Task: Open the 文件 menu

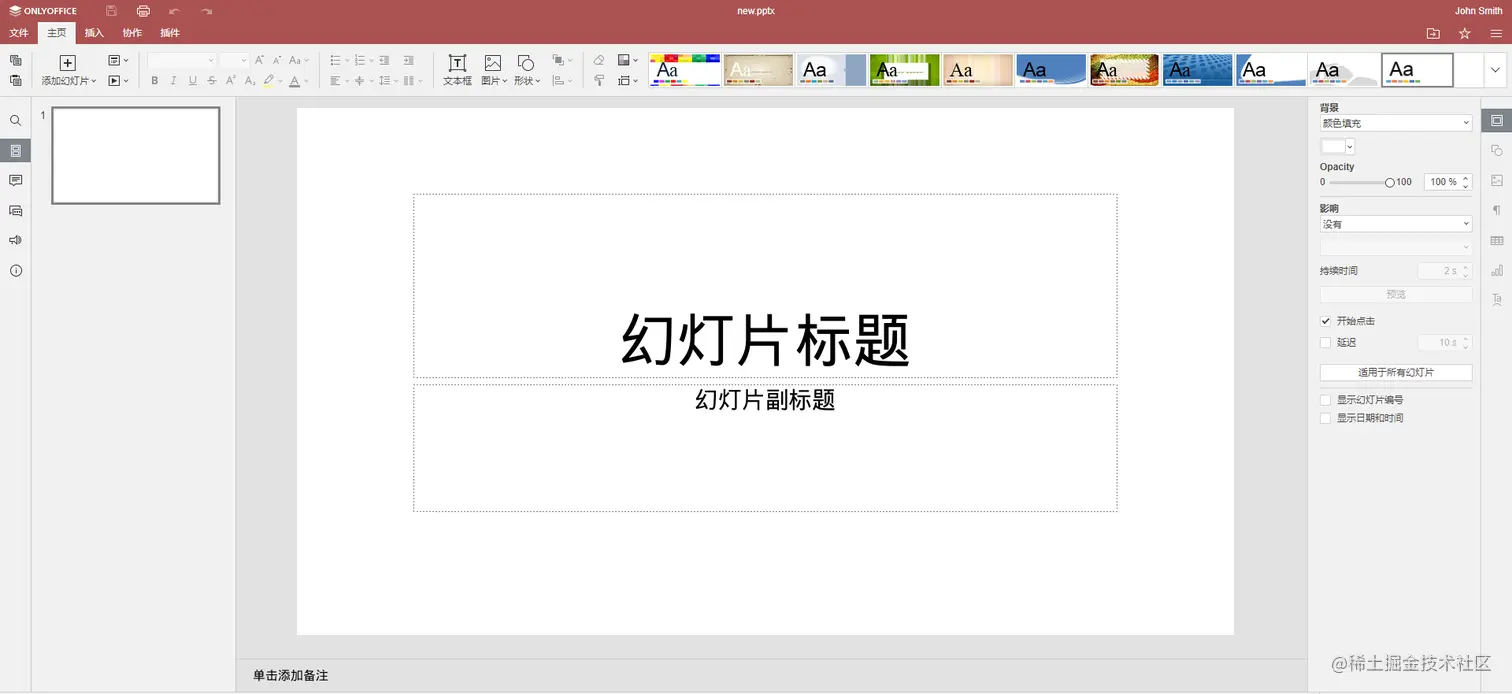Action: tap(19, 32)
